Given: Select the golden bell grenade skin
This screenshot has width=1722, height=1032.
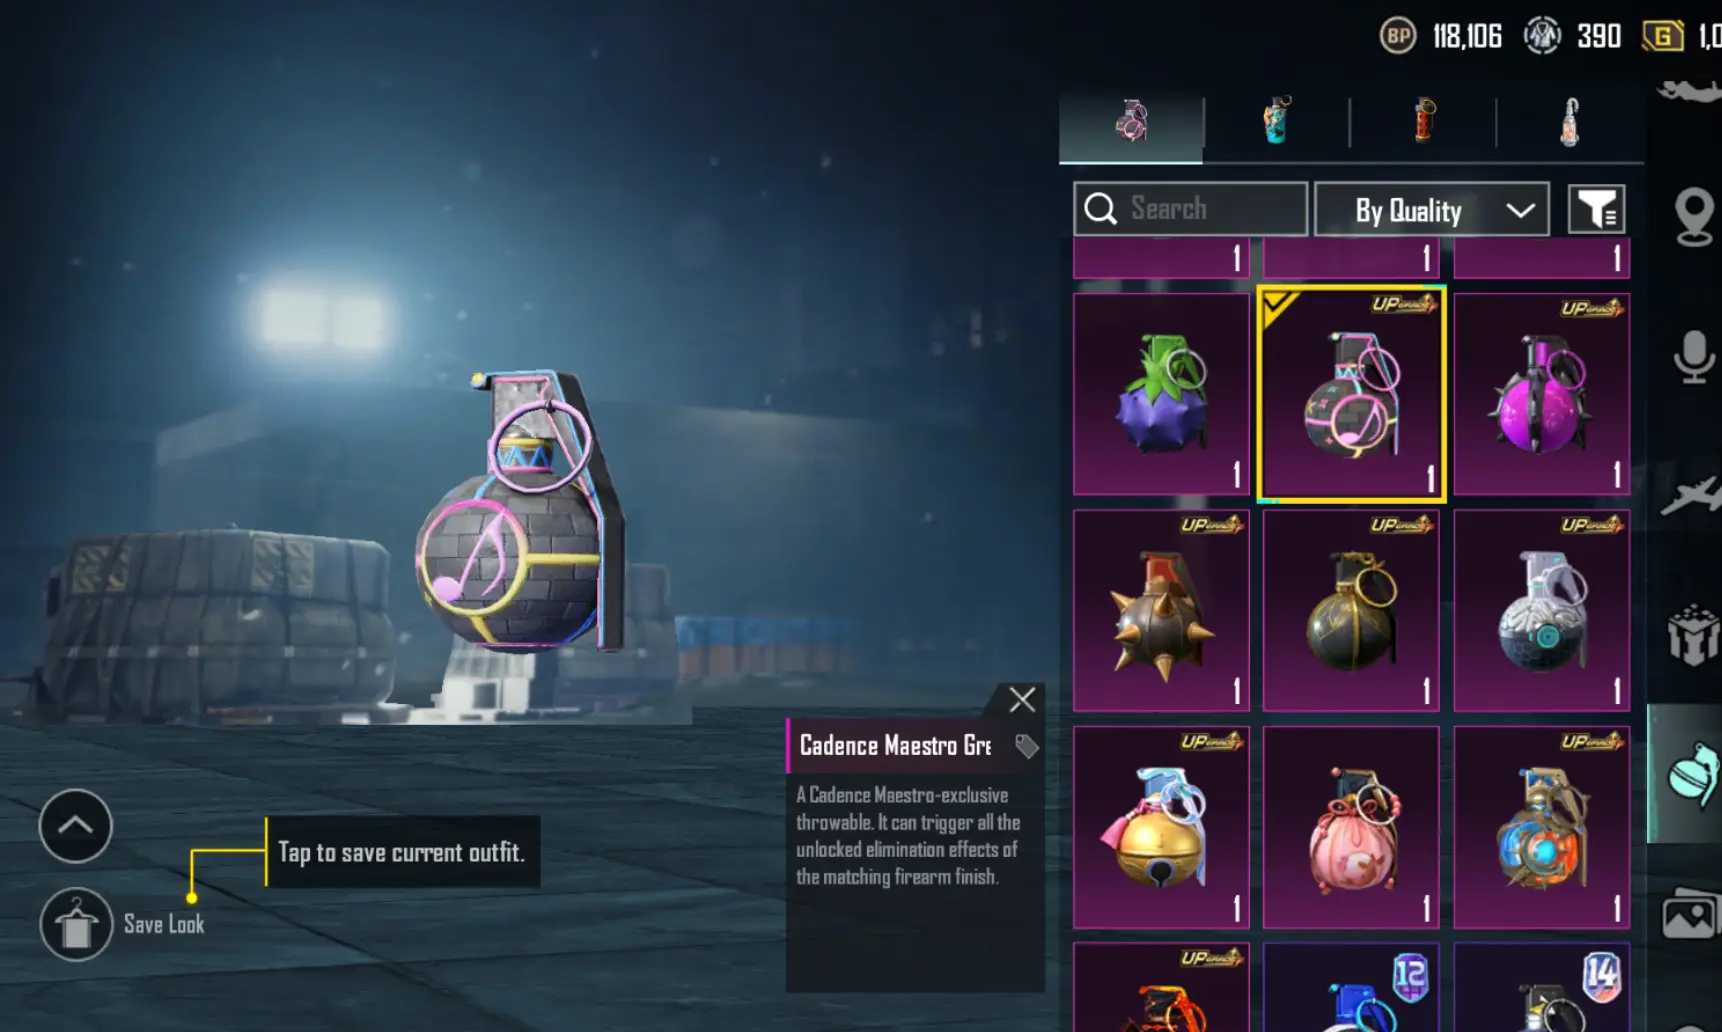Looking at the screenshot, I should coord(1161,828).
